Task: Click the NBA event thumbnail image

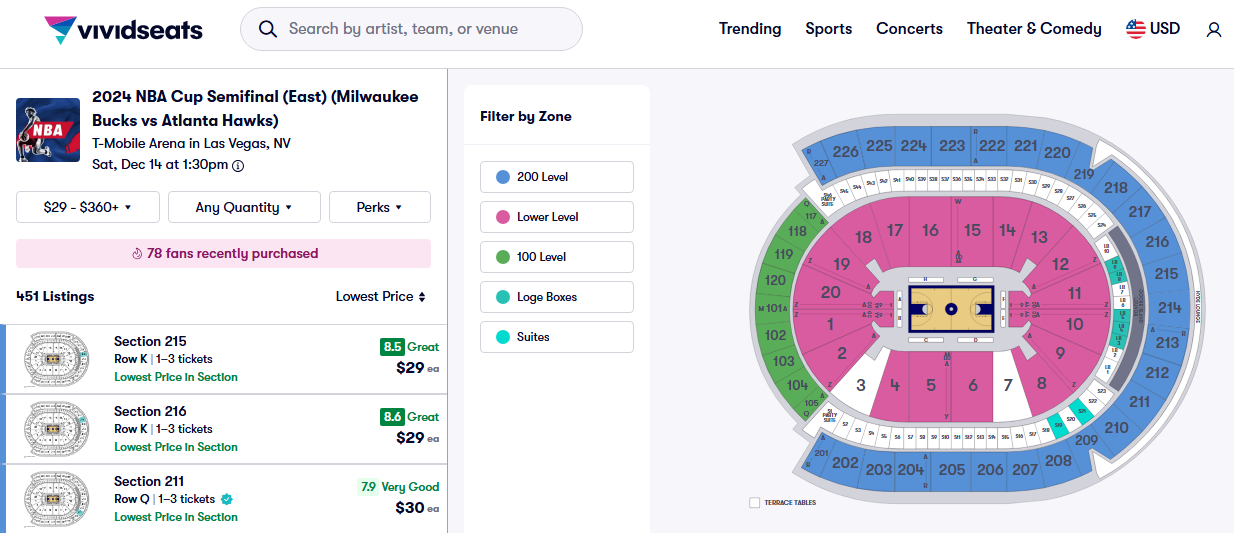Action: (48, 130)
